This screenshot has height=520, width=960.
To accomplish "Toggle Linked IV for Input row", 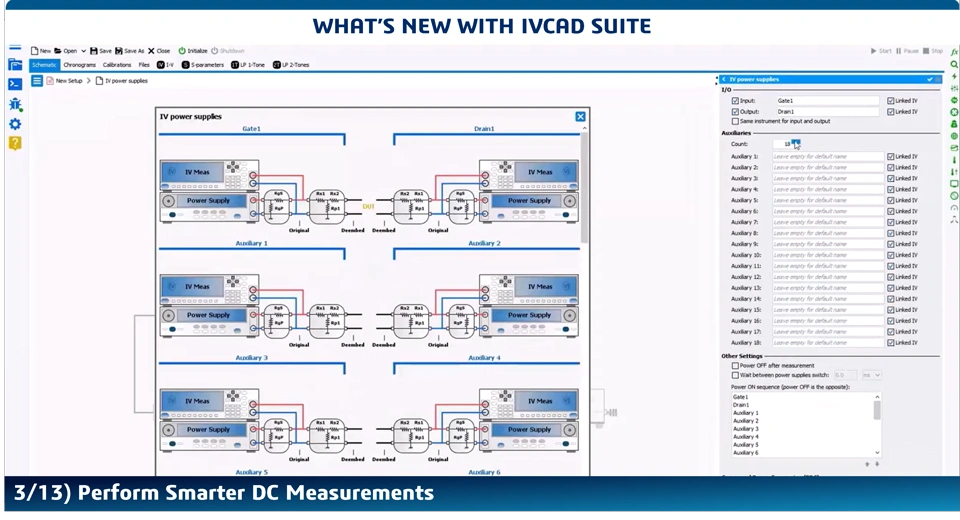I will pyautogui.click(x=891, y=100).
